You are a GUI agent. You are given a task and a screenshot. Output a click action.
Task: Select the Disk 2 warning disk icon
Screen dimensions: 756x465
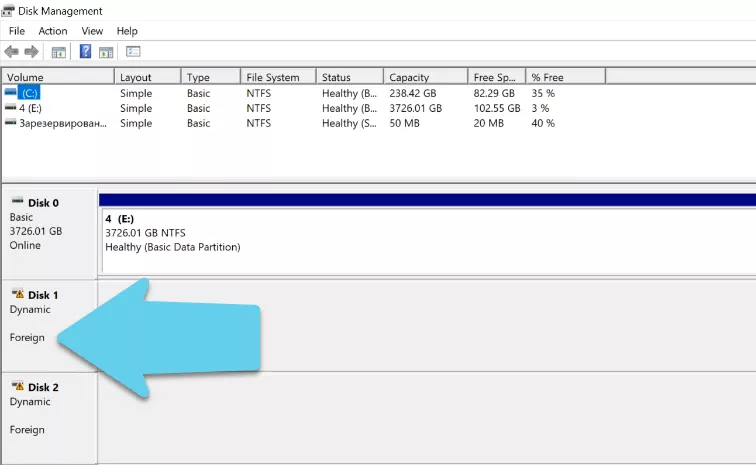(x=17, y=386)
